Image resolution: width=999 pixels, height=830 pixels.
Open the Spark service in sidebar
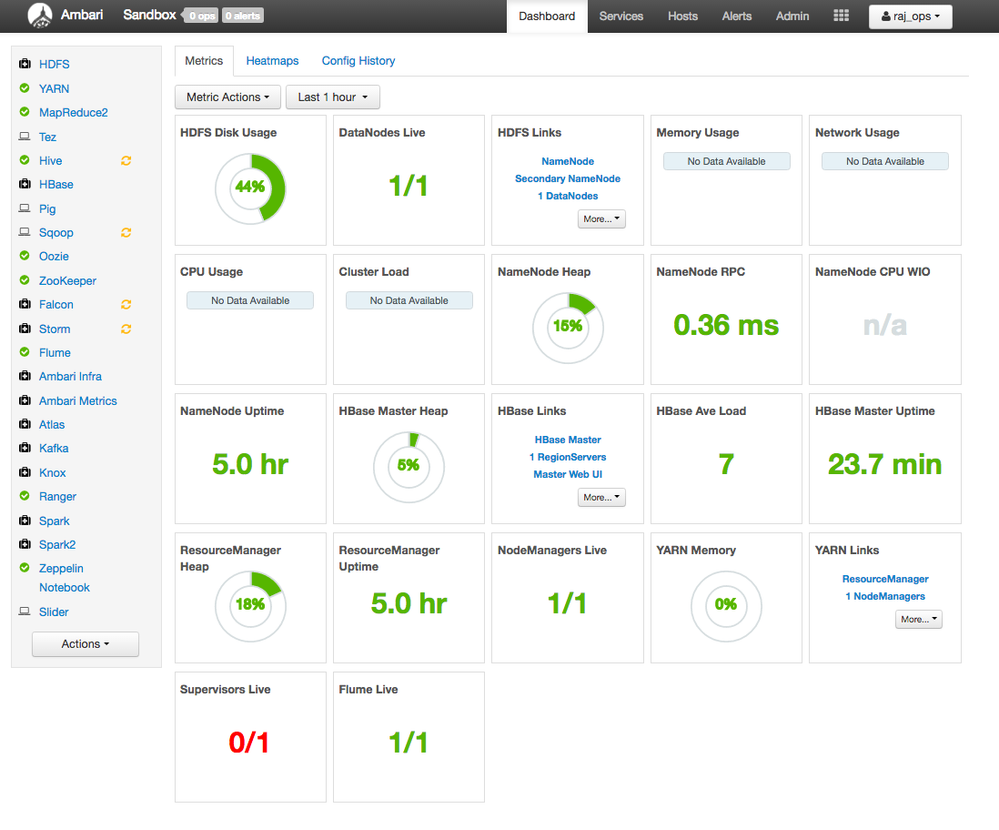[54, 520]
